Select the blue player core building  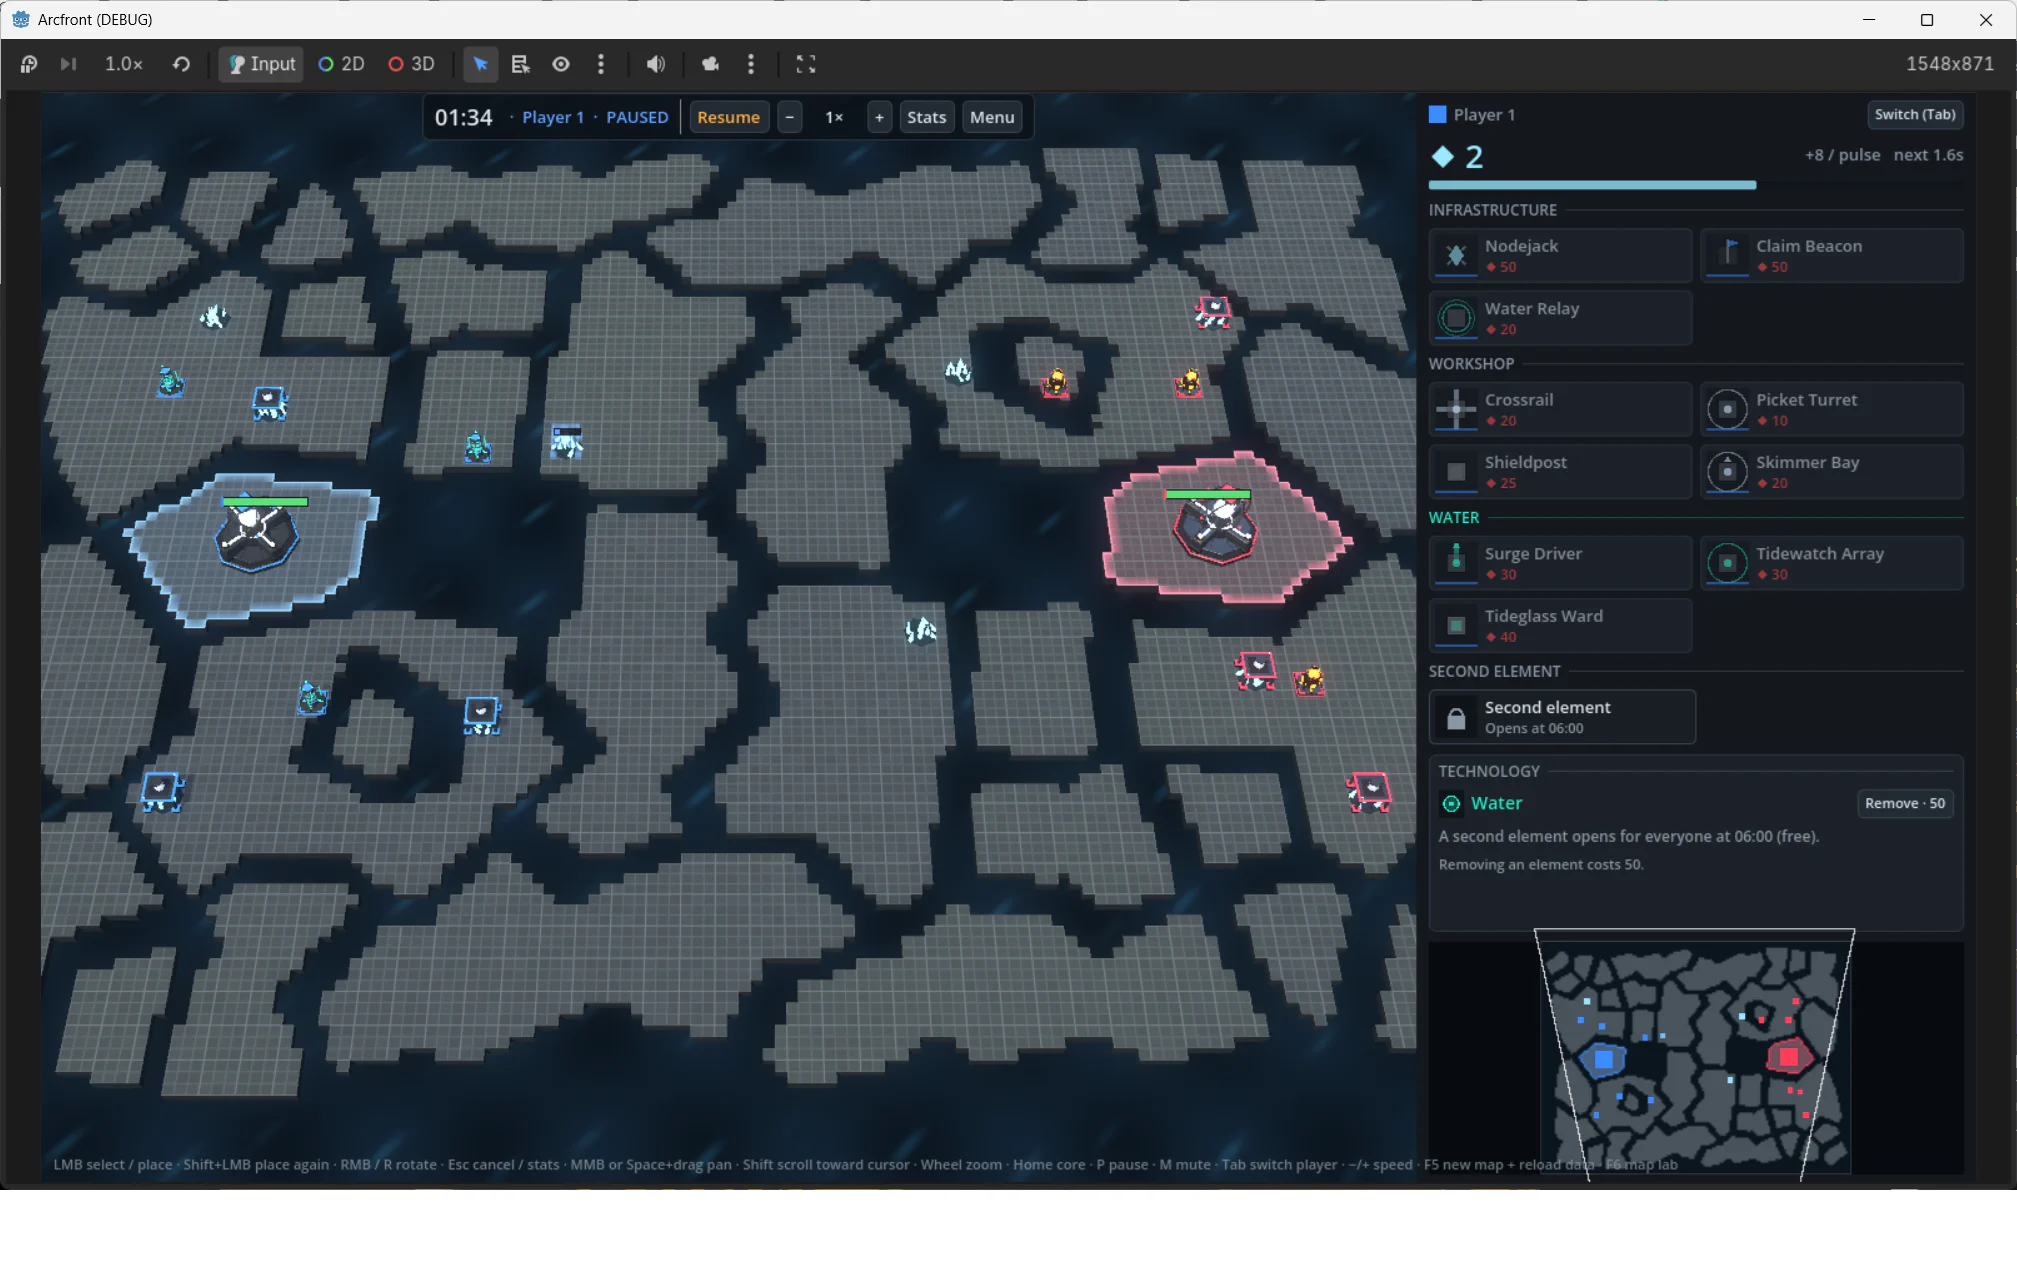255,535
